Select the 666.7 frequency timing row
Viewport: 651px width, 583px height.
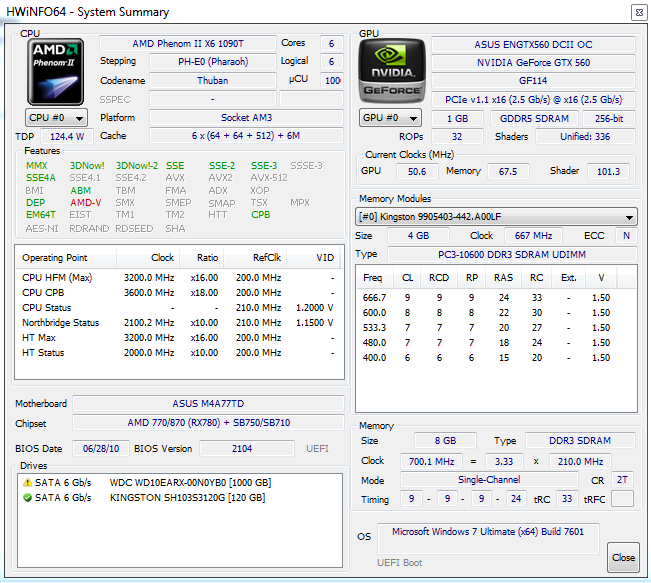496,298
